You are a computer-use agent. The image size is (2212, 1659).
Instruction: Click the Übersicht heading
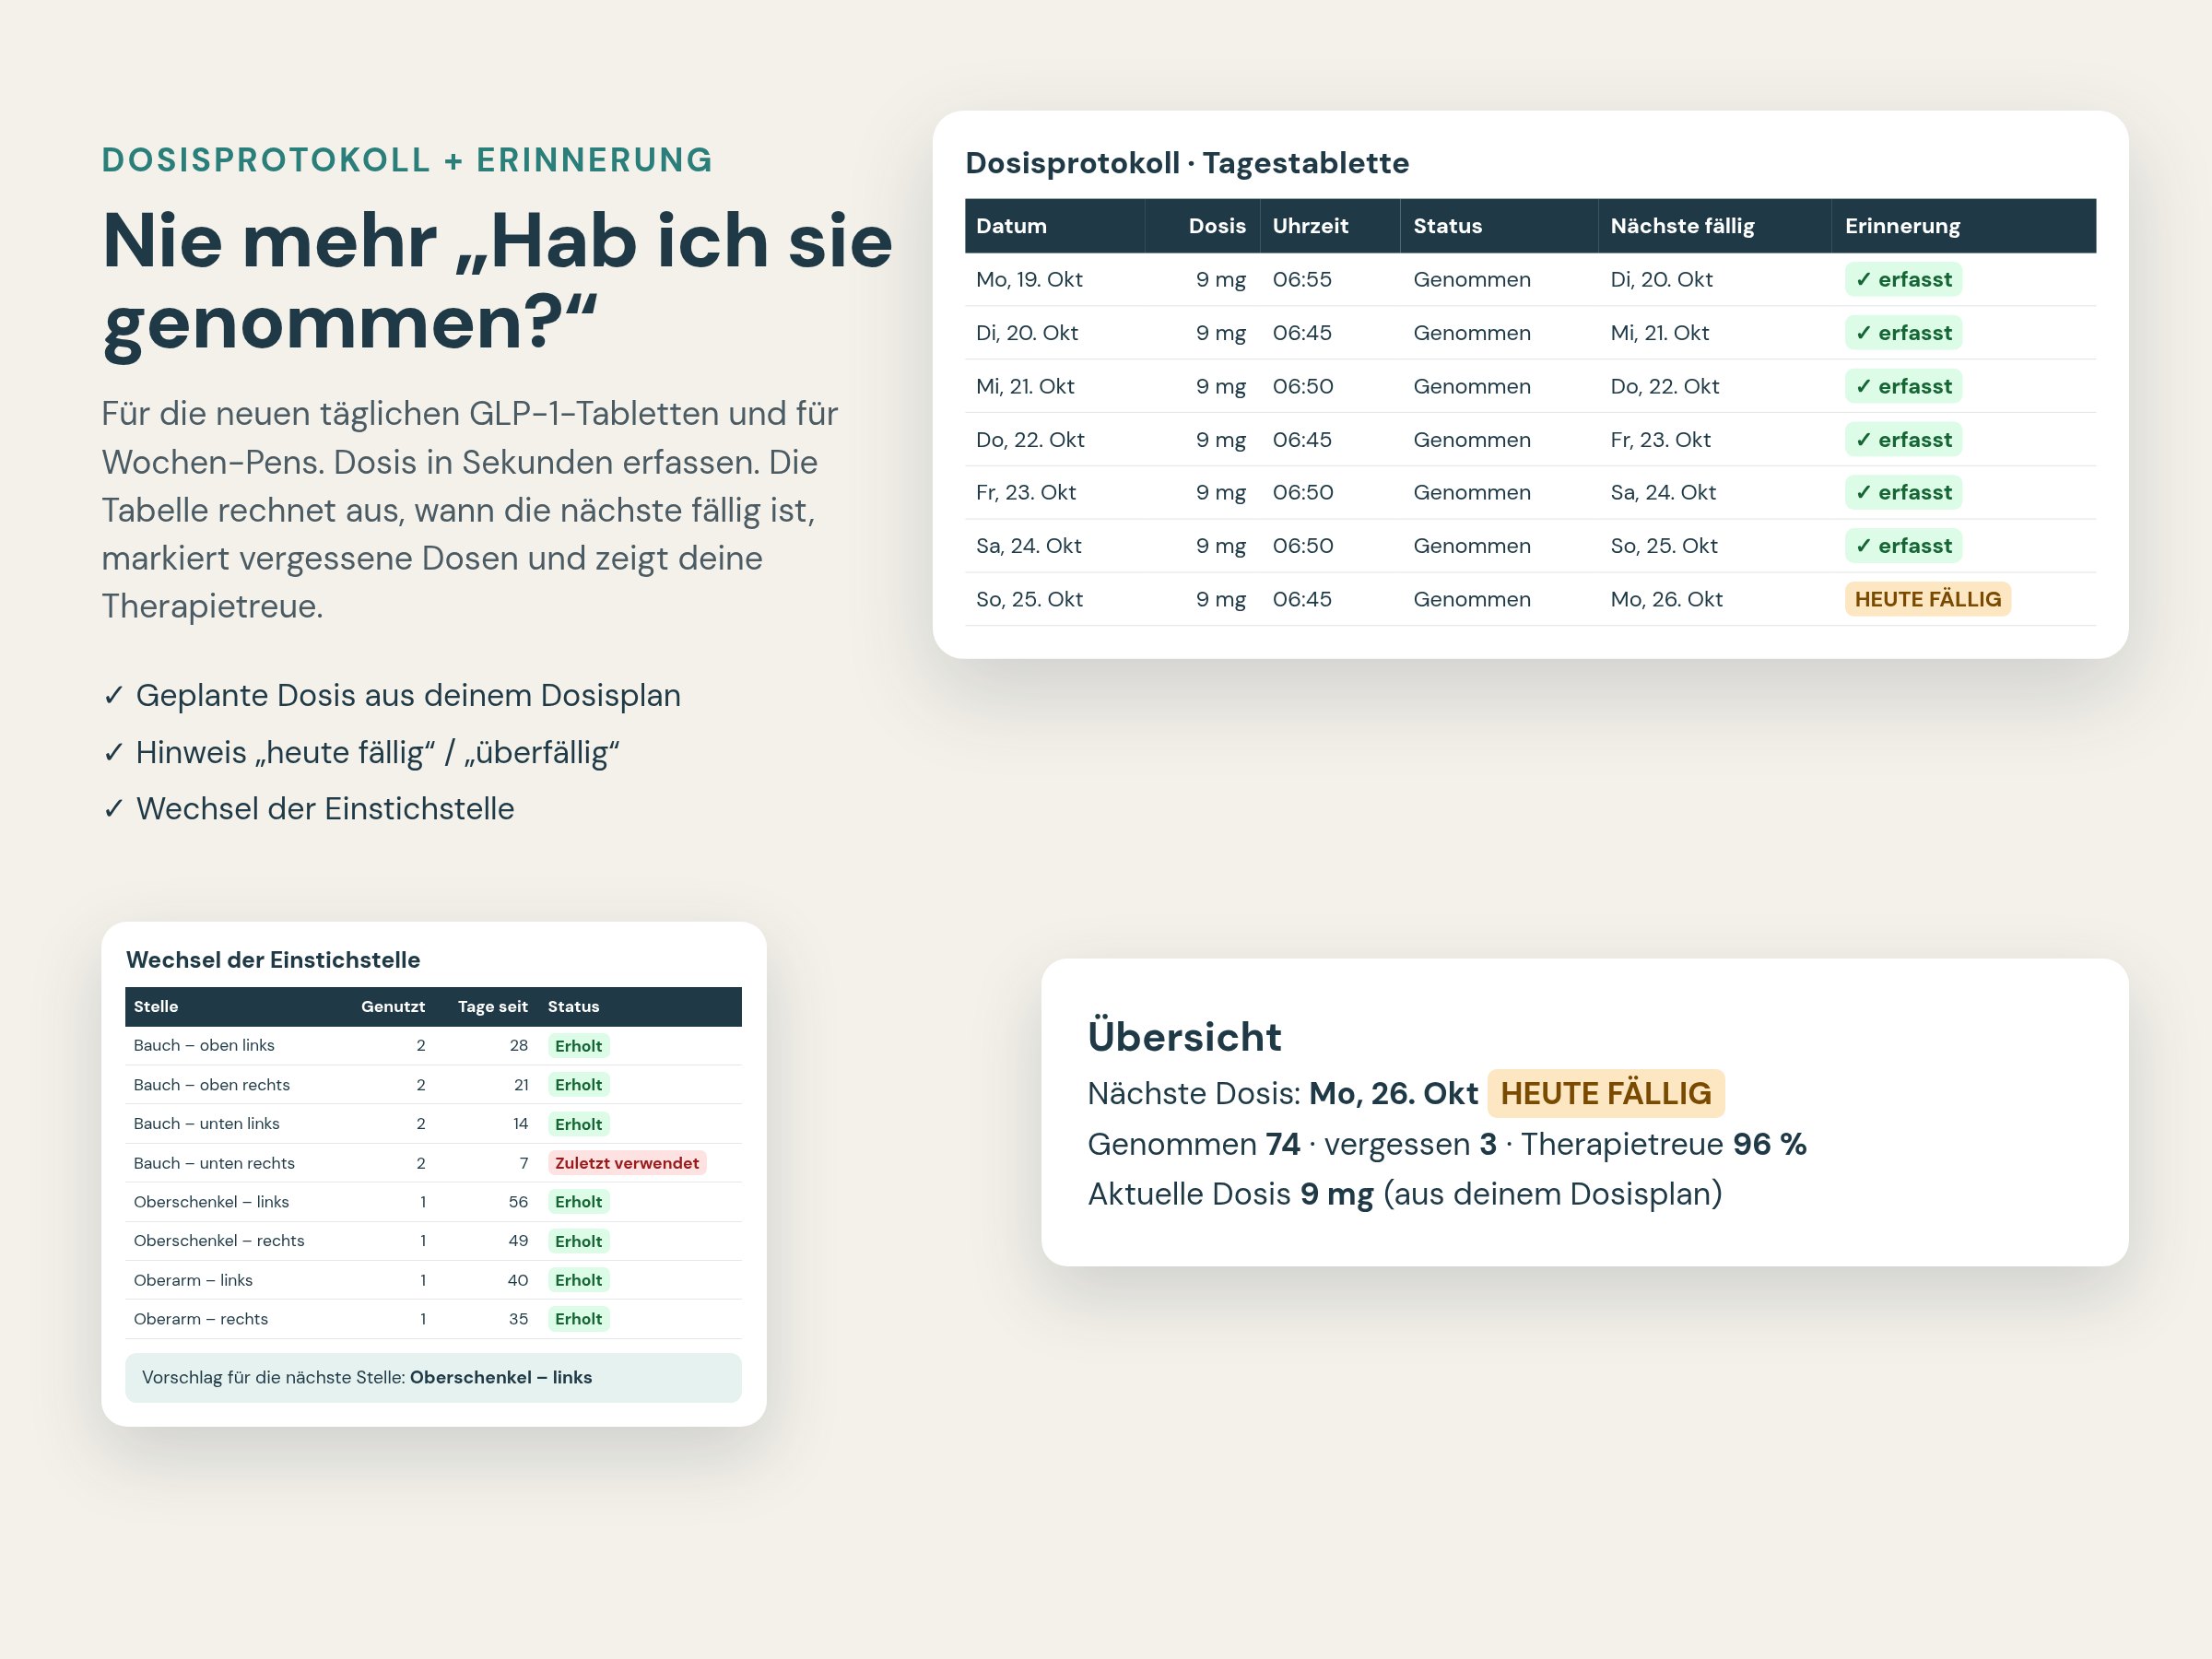point(1184,1037)
